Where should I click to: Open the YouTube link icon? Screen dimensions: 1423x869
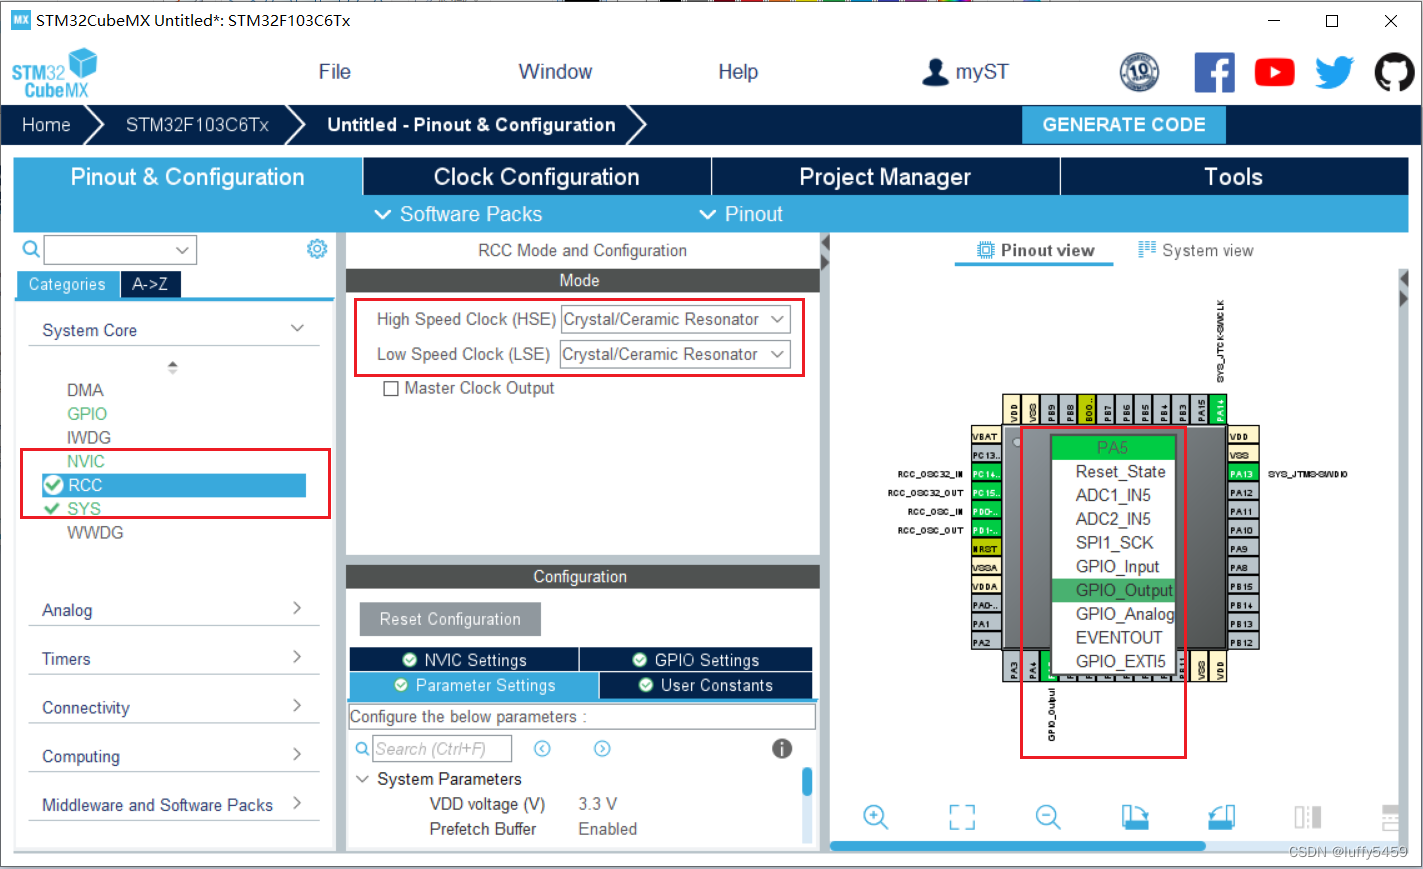[x=1274, y=72]
